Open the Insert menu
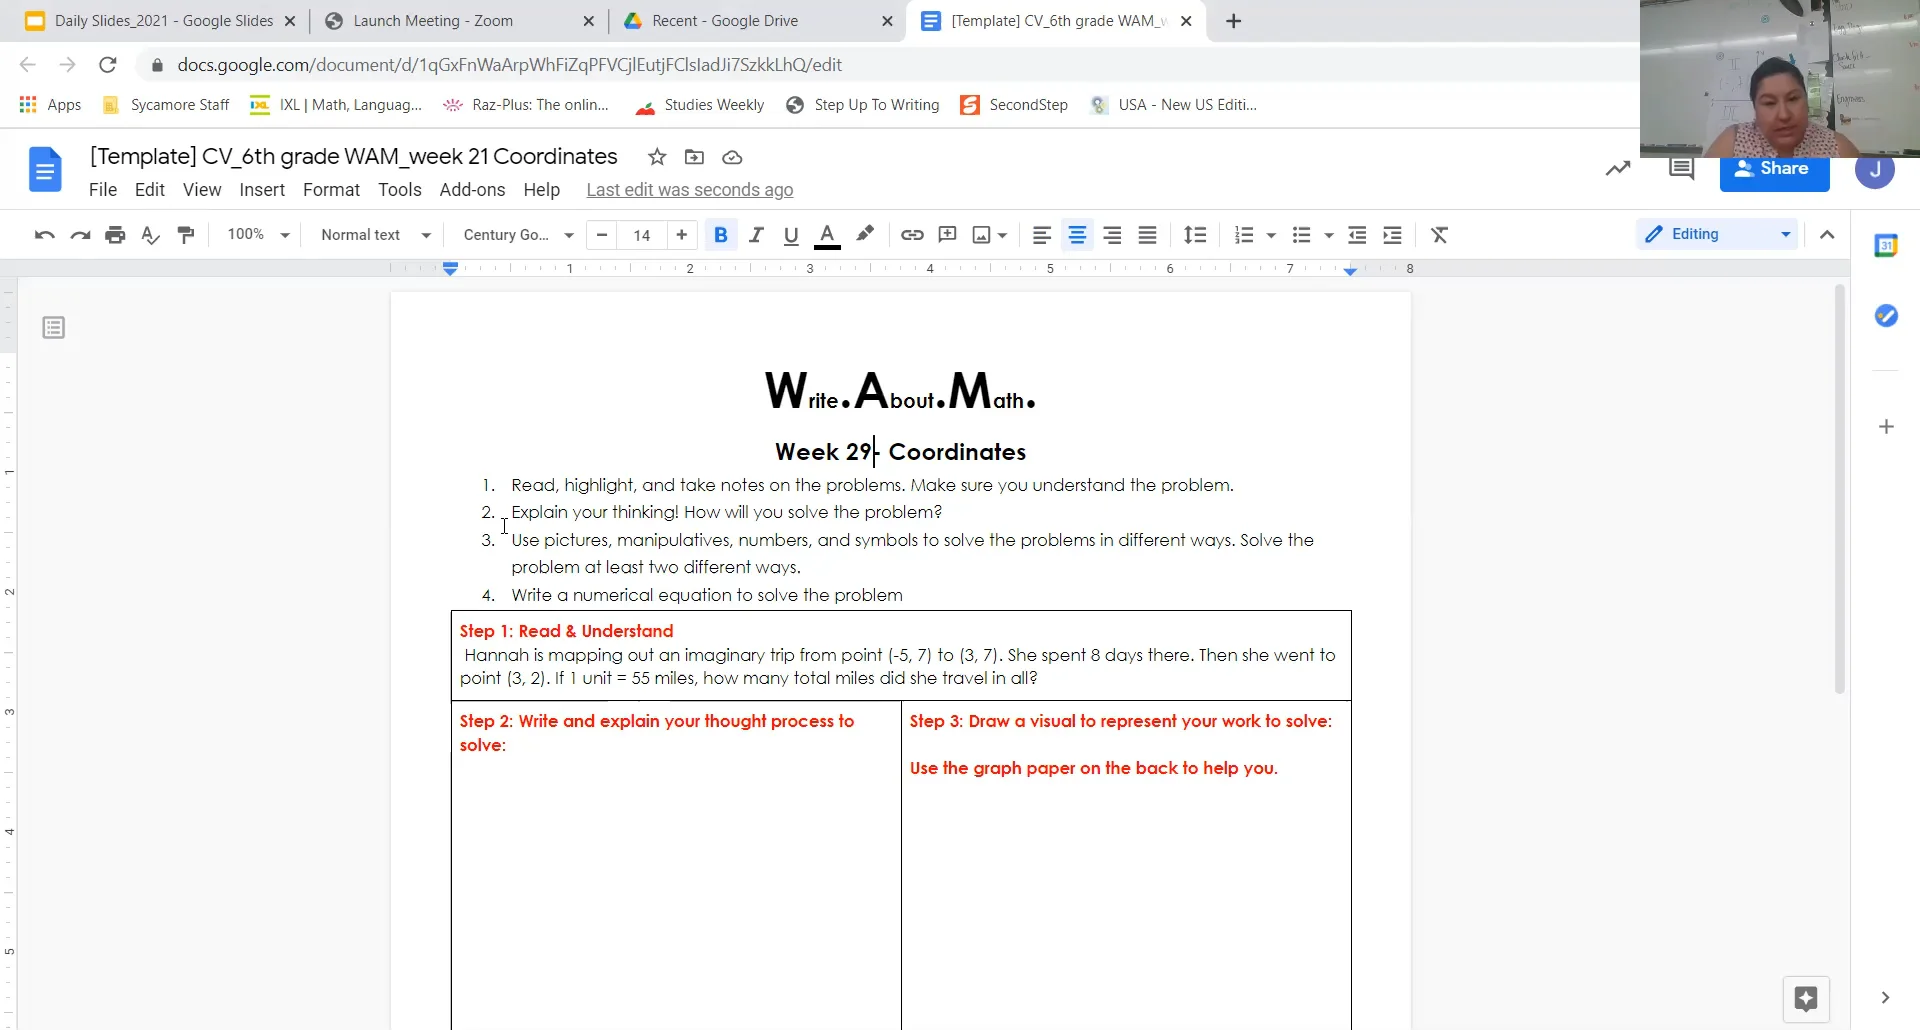Viewport: 1920px width, 1030px height. pos(262,190)
